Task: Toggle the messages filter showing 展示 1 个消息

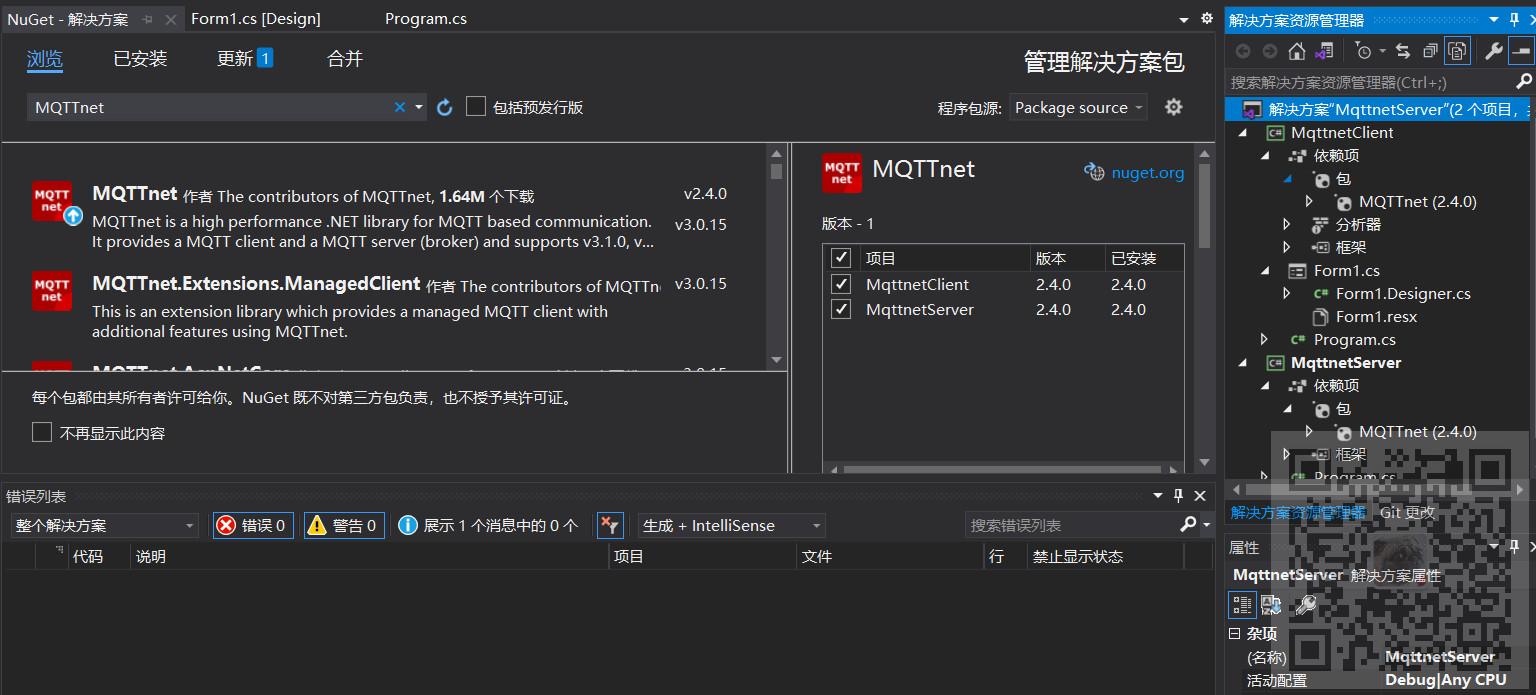Action: click(488, 525)
